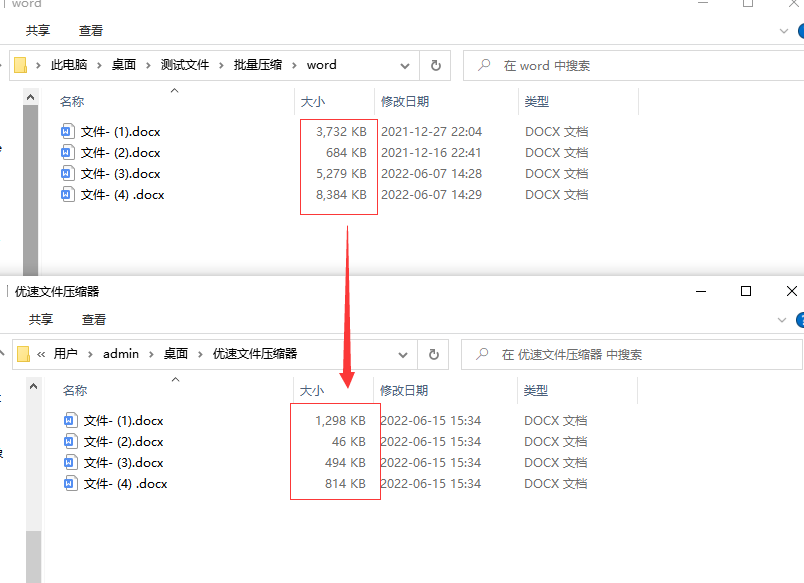Go to admin in 优速文件压缩器 breadcrumb
Viewport: 804px width, 583px height.
pos(120,354)
